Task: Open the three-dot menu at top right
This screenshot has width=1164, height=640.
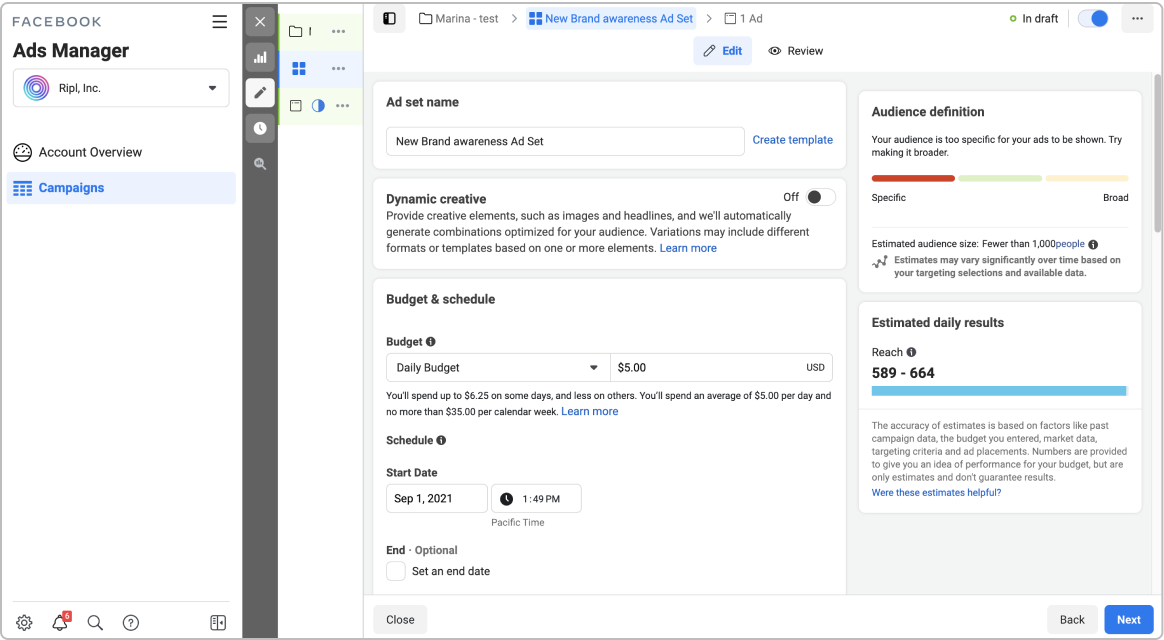Action: [1137, 19]
